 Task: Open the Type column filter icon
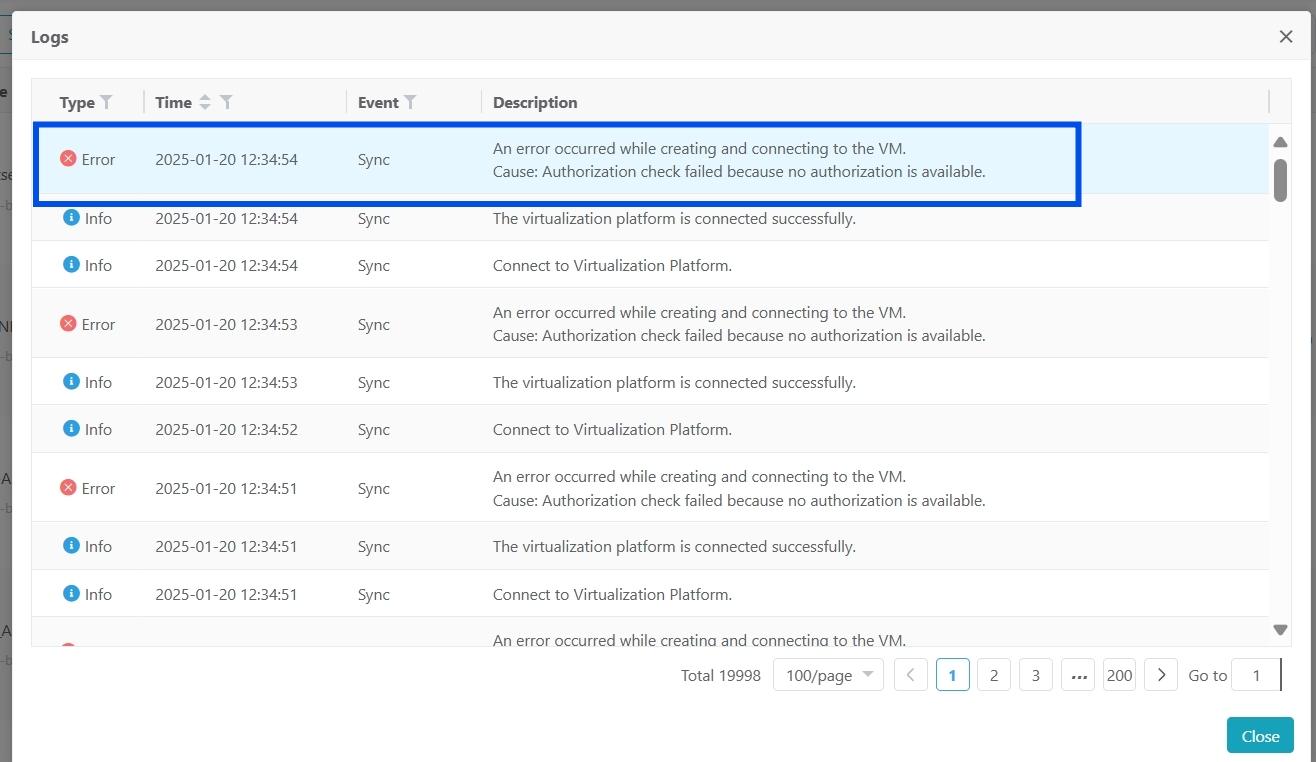pyautogui.click(x=107, y=102)
